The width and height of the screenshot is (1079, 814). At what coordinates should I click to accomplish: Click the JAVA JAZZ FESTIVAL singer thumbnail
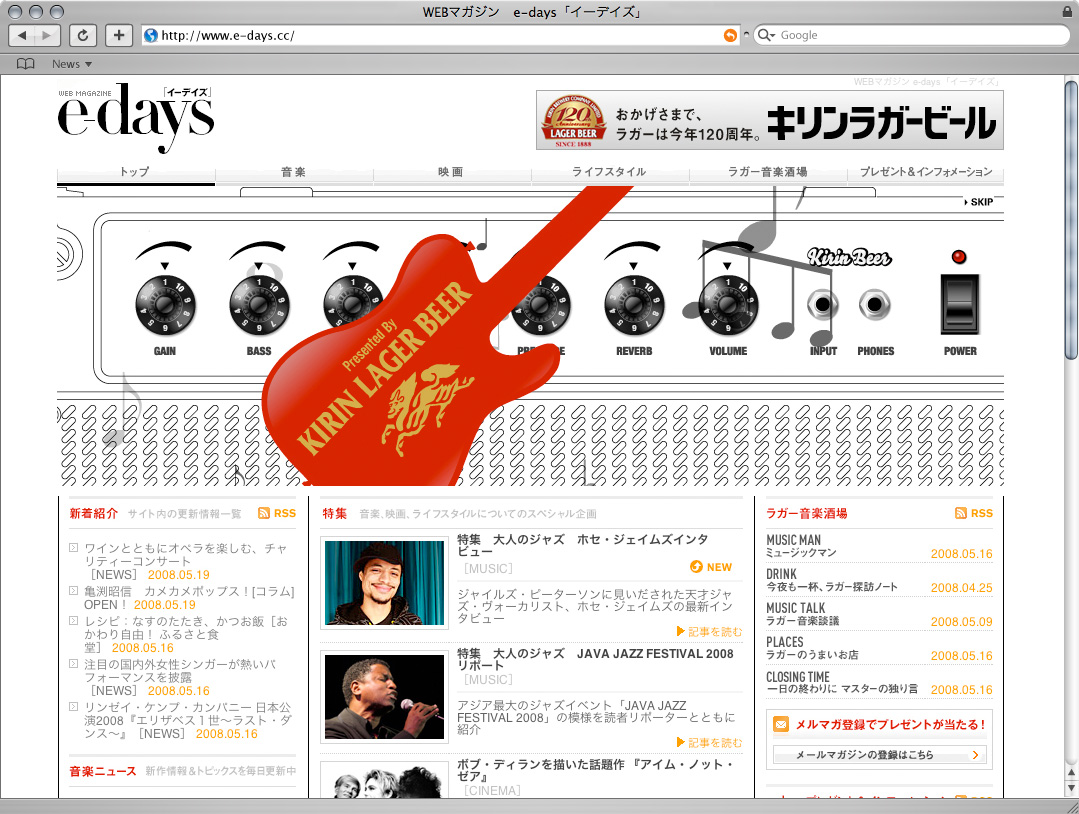click(x=384, y=697)
